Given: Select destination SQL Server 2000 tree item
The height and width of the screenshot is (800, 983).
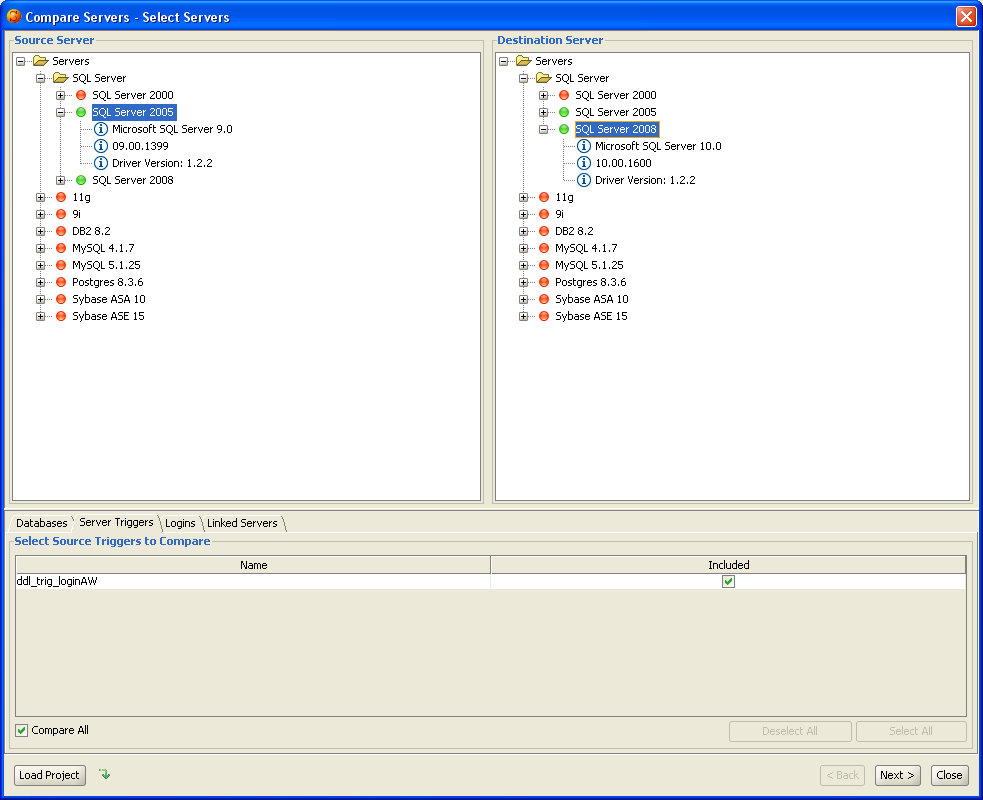Looking at the screenshot, I should [616, 95].
